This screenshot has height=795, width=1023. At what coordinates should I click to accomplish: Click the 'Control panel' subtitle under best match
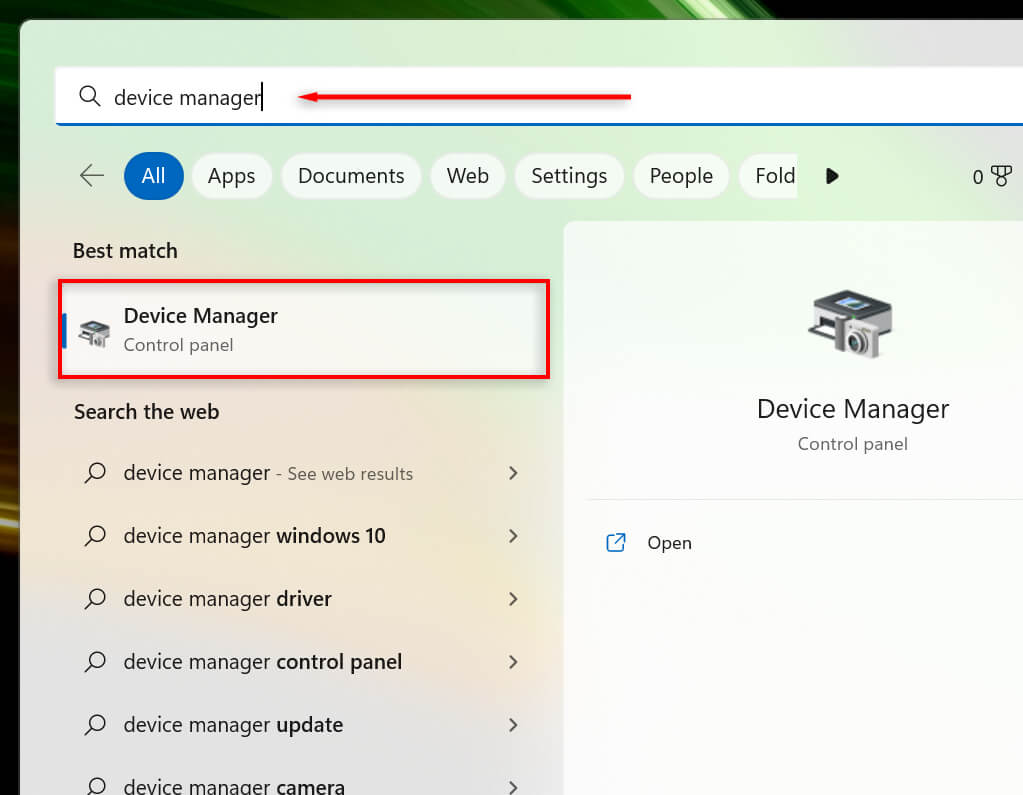pyautogui.click(x=178, y=345)
